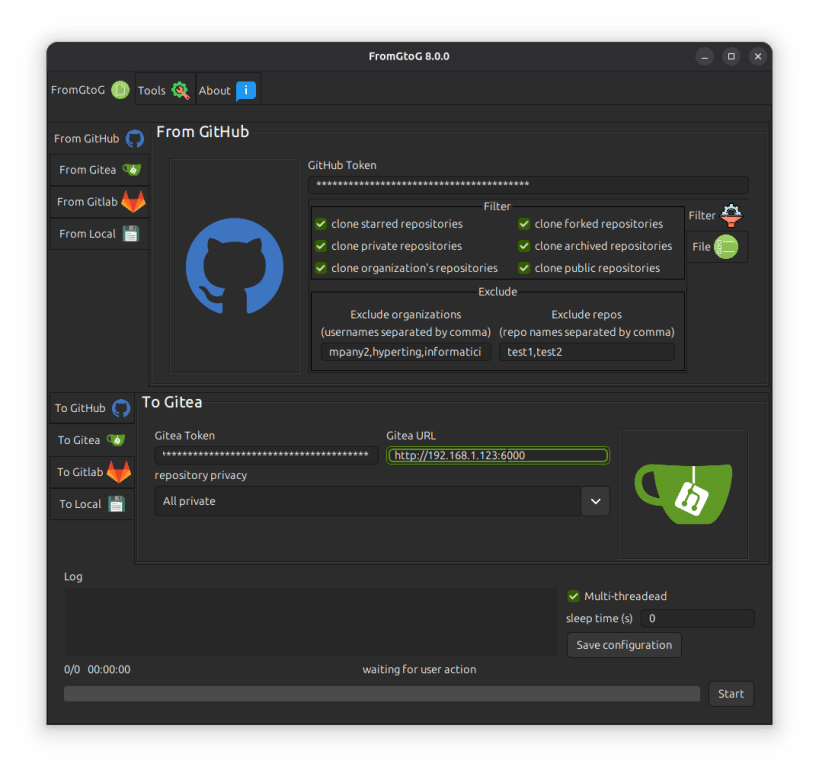819x776 pixels.
Task: Open the File side tab
Action: click(716, 246)
